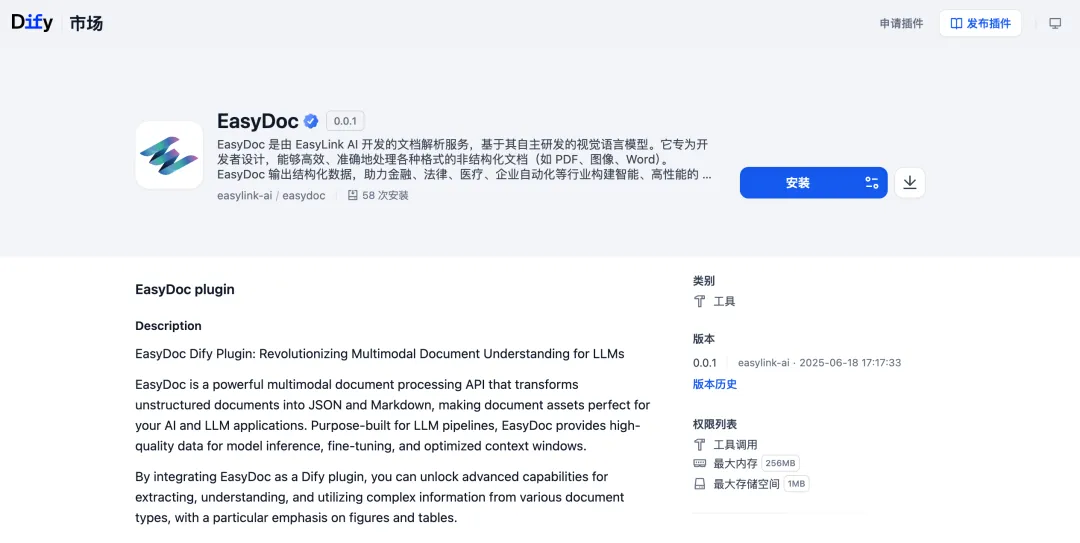Click the 最大存储空间 storage icon

click(700, 484)
